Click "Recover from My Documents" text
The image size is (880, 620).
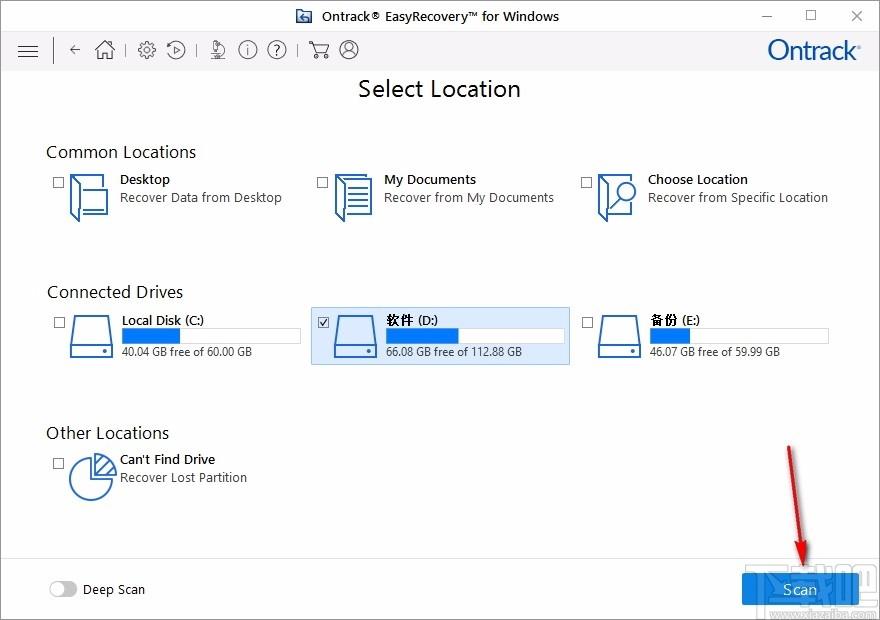469,198
